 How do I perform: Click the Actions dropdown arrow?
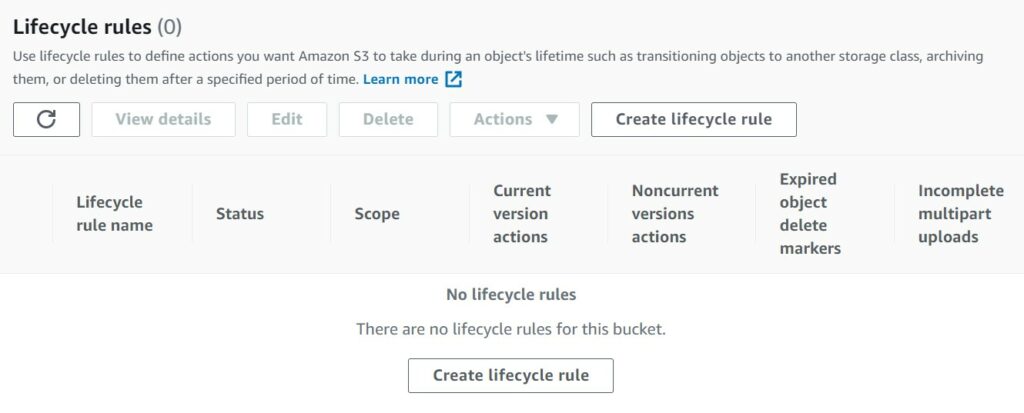coord(552,120)
